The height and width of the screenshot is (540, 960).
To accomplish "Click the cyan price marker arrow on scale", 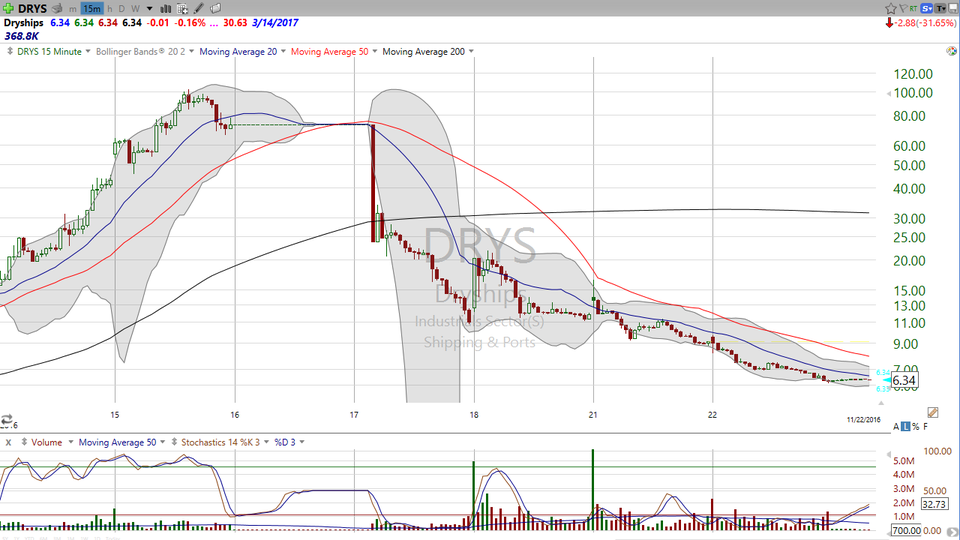I will (886, 380).
